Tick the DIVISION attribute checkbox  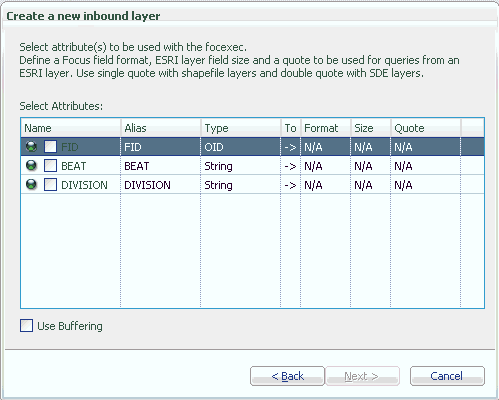pyautogui.click(x=50, y=184)
